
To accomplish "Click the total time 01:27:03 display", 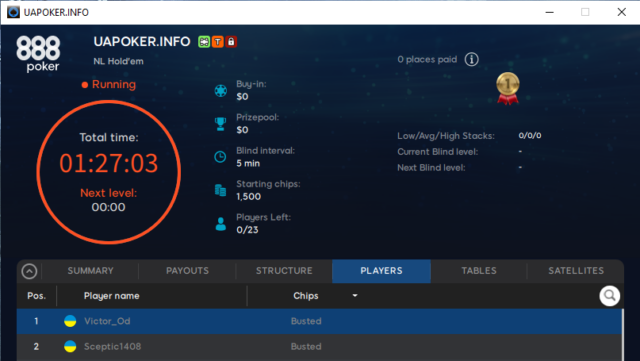I will pos(109,163).
